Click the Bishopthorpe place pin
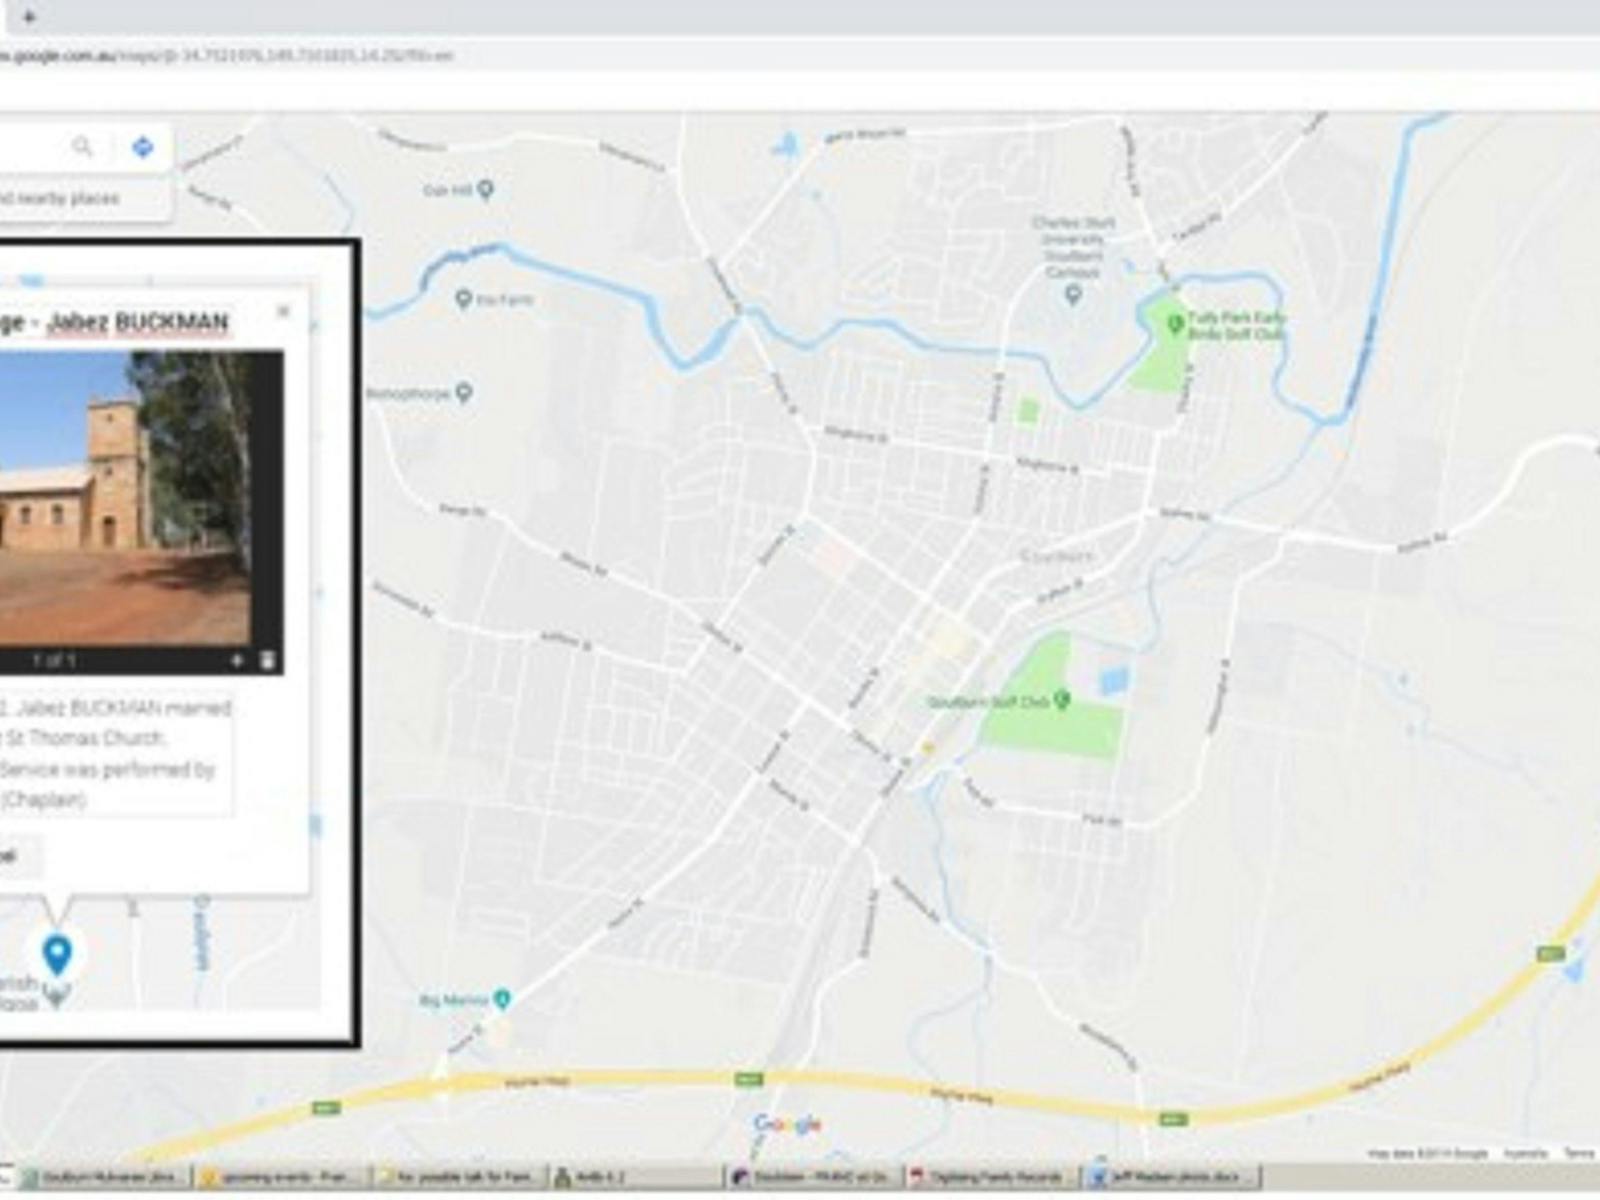The image size is (1600, 1200). (x=464, y=392)
